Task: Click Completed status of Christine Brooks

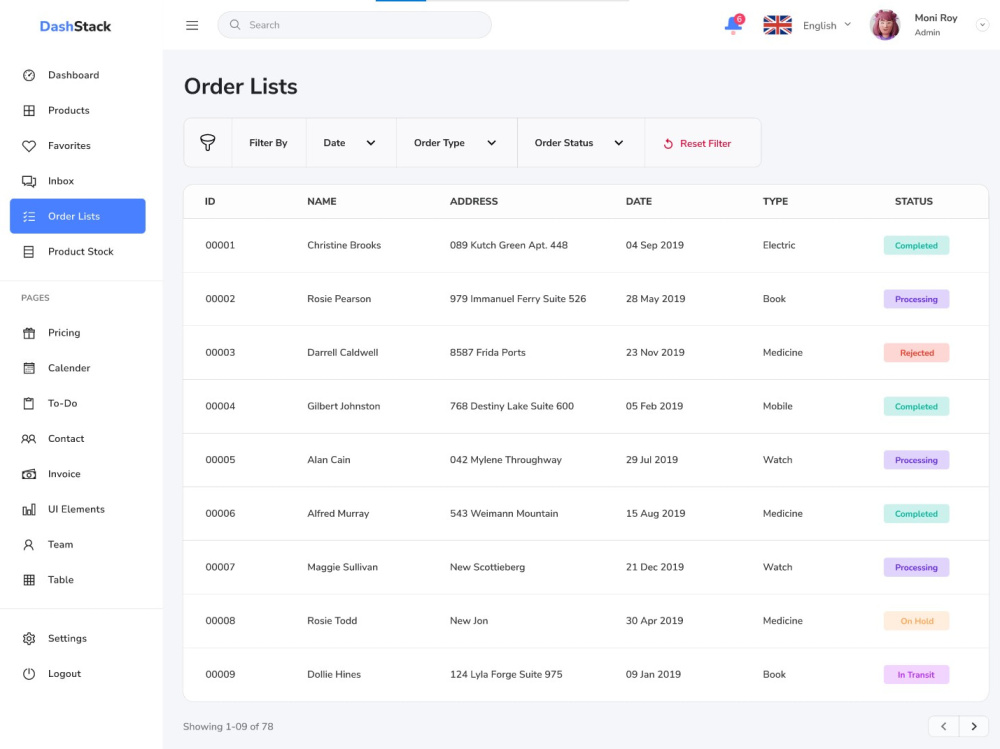Action: pos(916,246)
